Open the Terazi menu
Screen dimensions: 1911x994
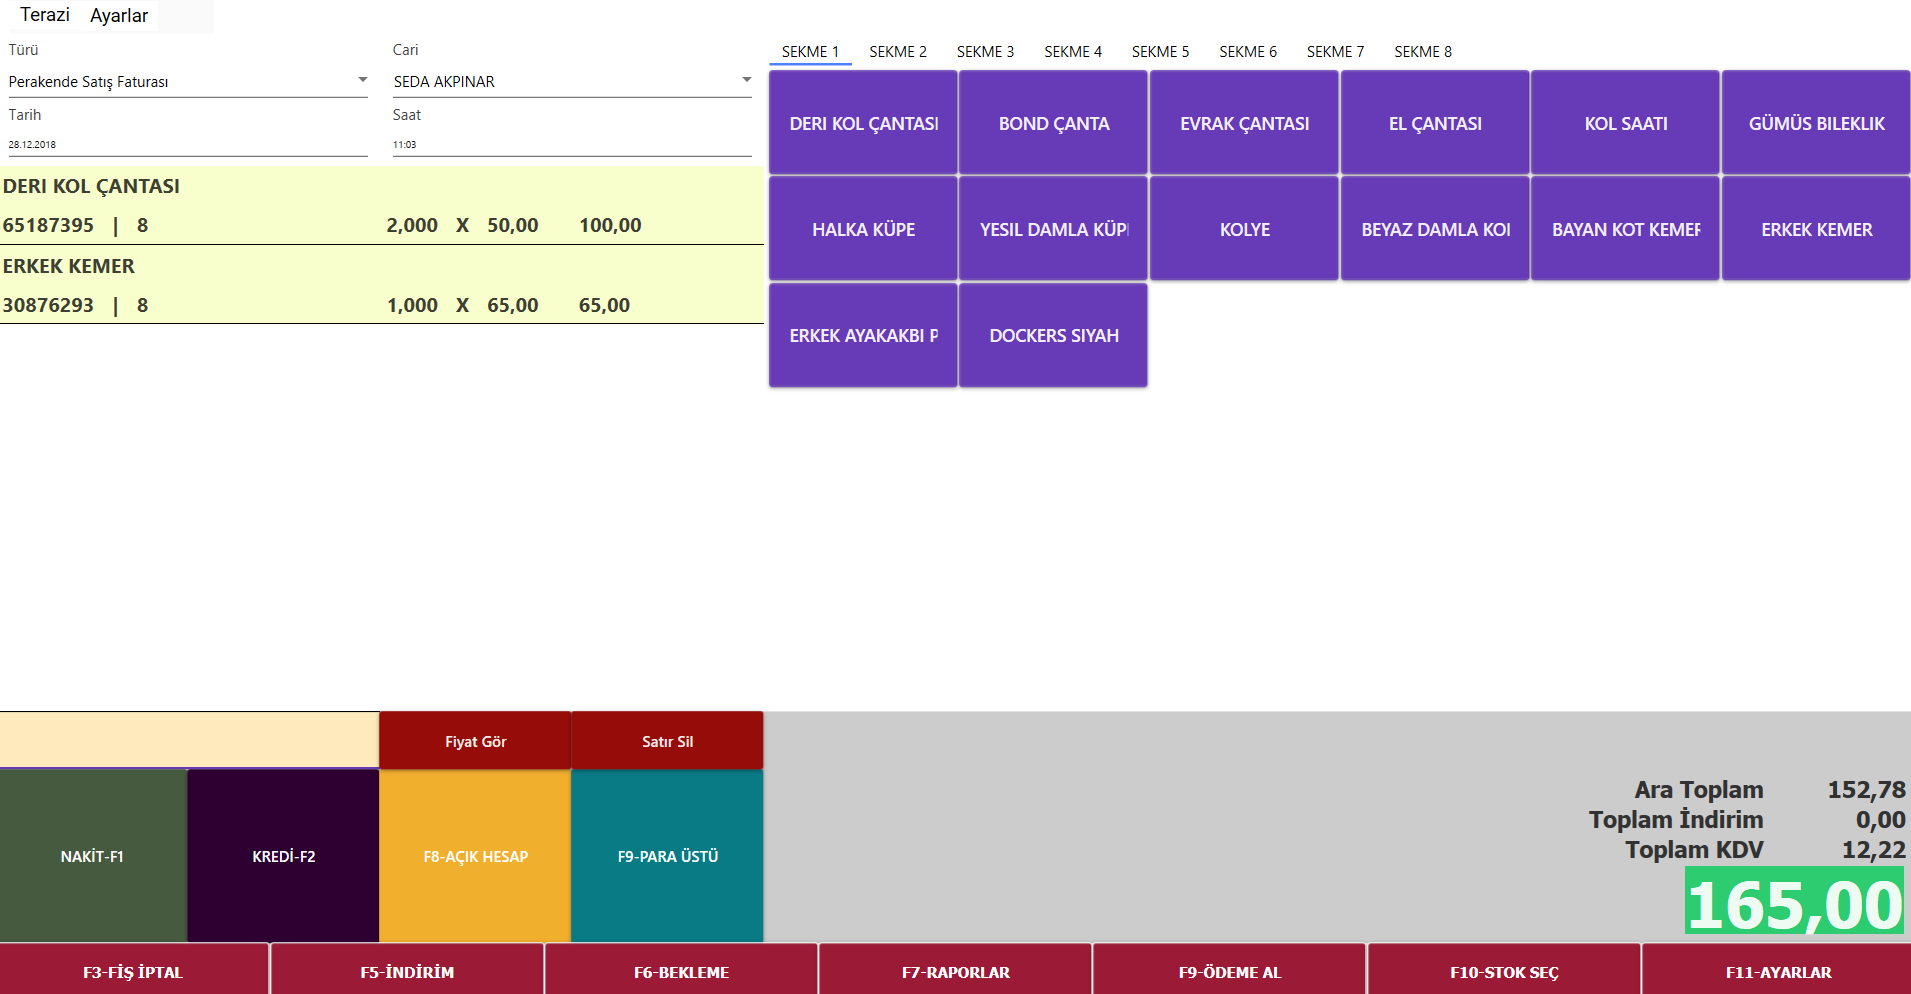click(x=45, y=15)
